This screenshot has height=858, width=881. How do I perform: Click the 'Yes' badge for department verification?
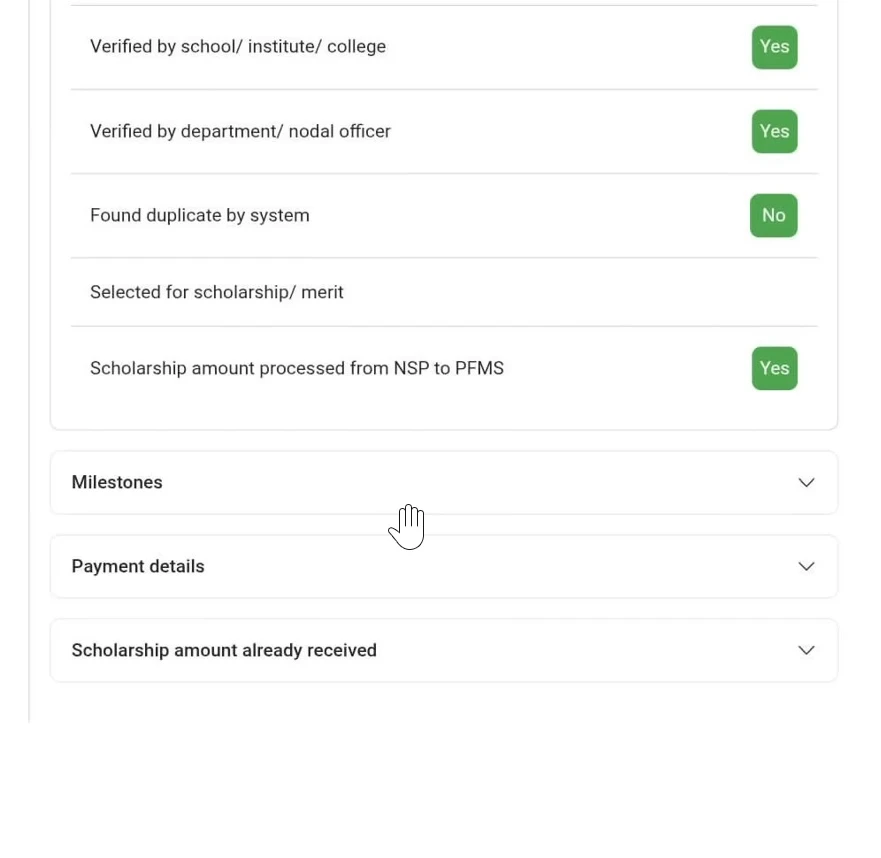(x=774, y=131)
